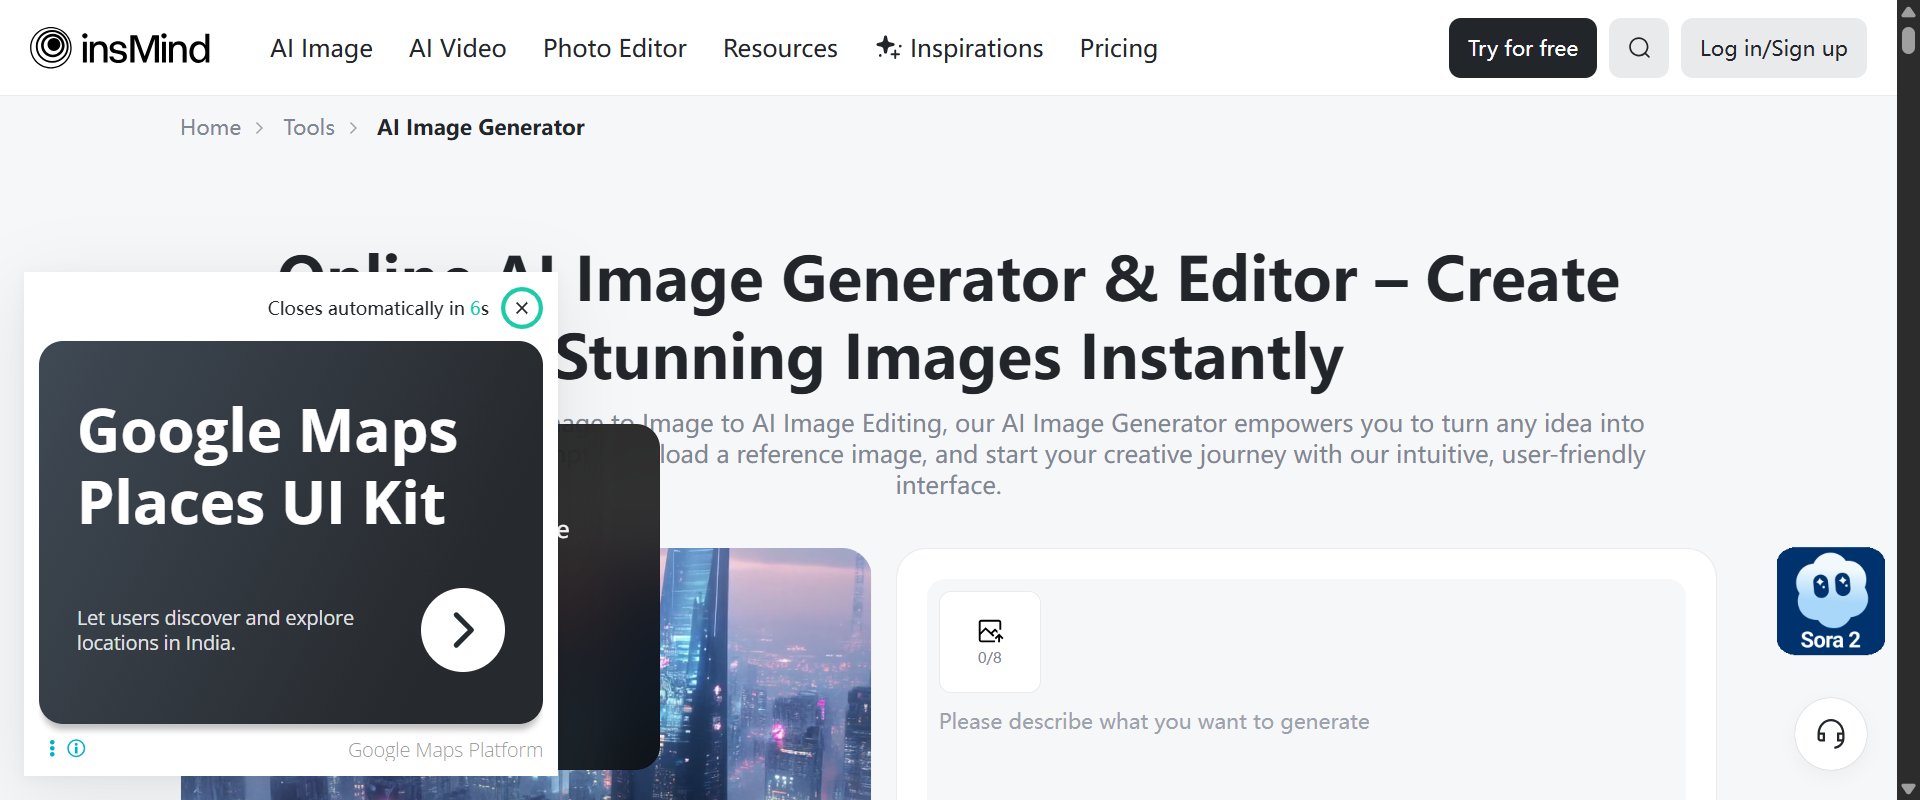Open the AI Image menu

[x=321, y=48]
